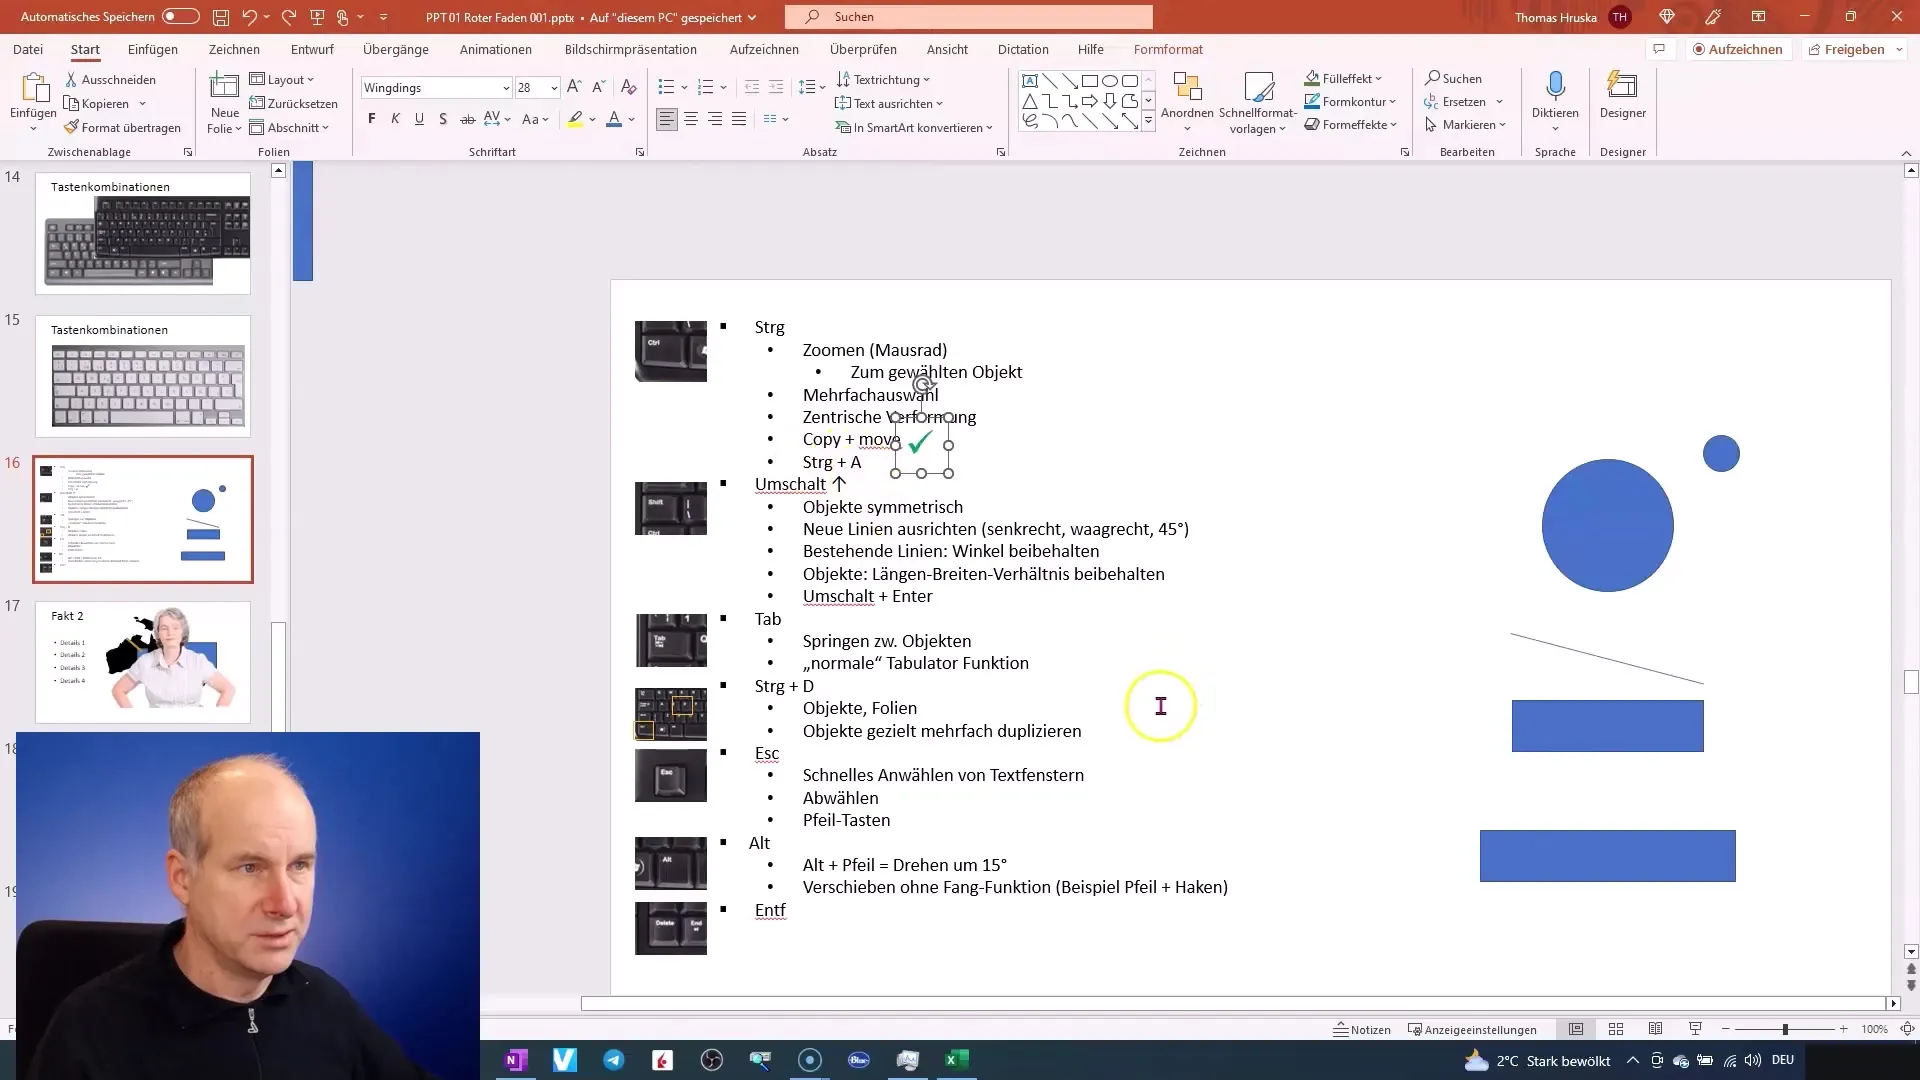Open the Fülleffekt shape fill
The image size is (1920, 1080).
click(1343, 78)
